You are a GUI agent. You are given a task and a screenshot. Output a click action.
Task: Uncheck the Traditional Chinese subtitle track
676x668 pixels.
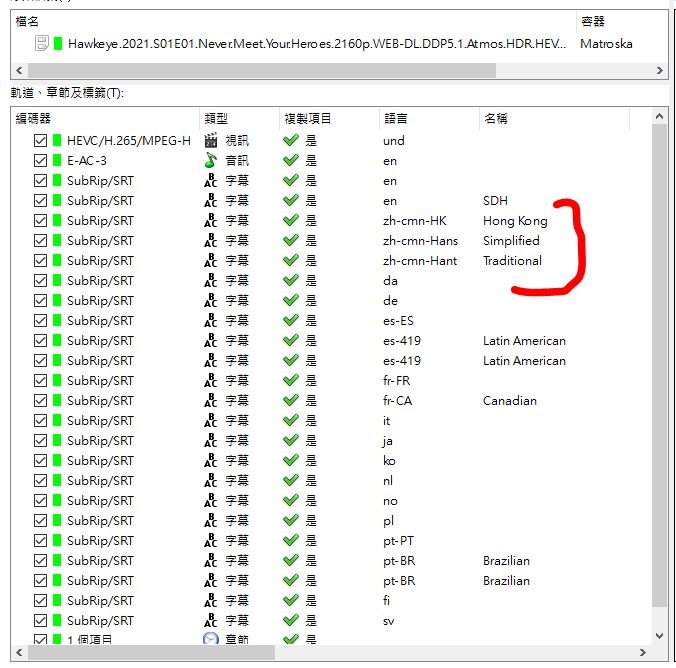pos(41,260)
